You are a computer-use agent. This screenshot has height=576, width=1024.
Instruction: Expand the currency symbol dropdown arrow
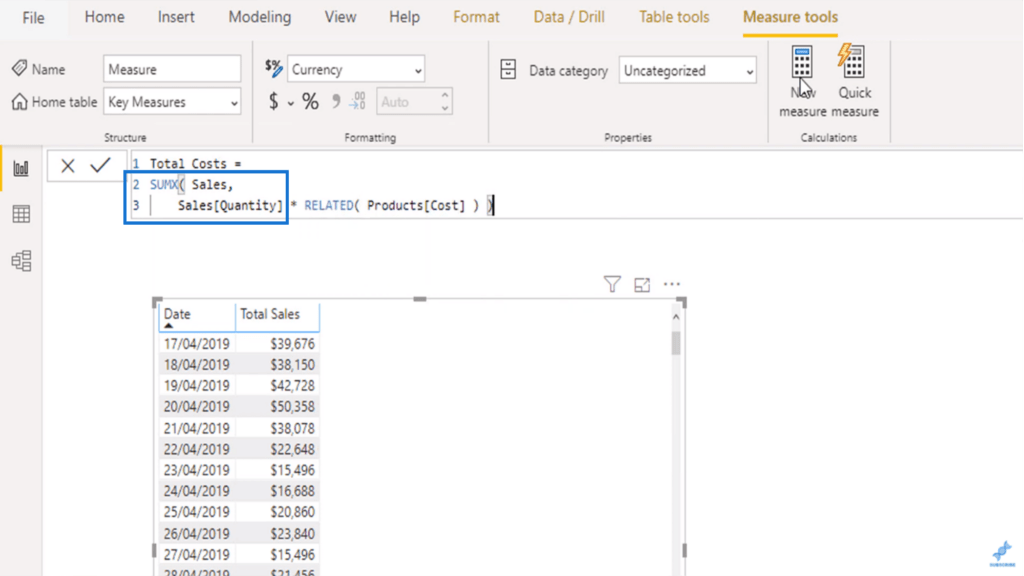coord(291,103)
